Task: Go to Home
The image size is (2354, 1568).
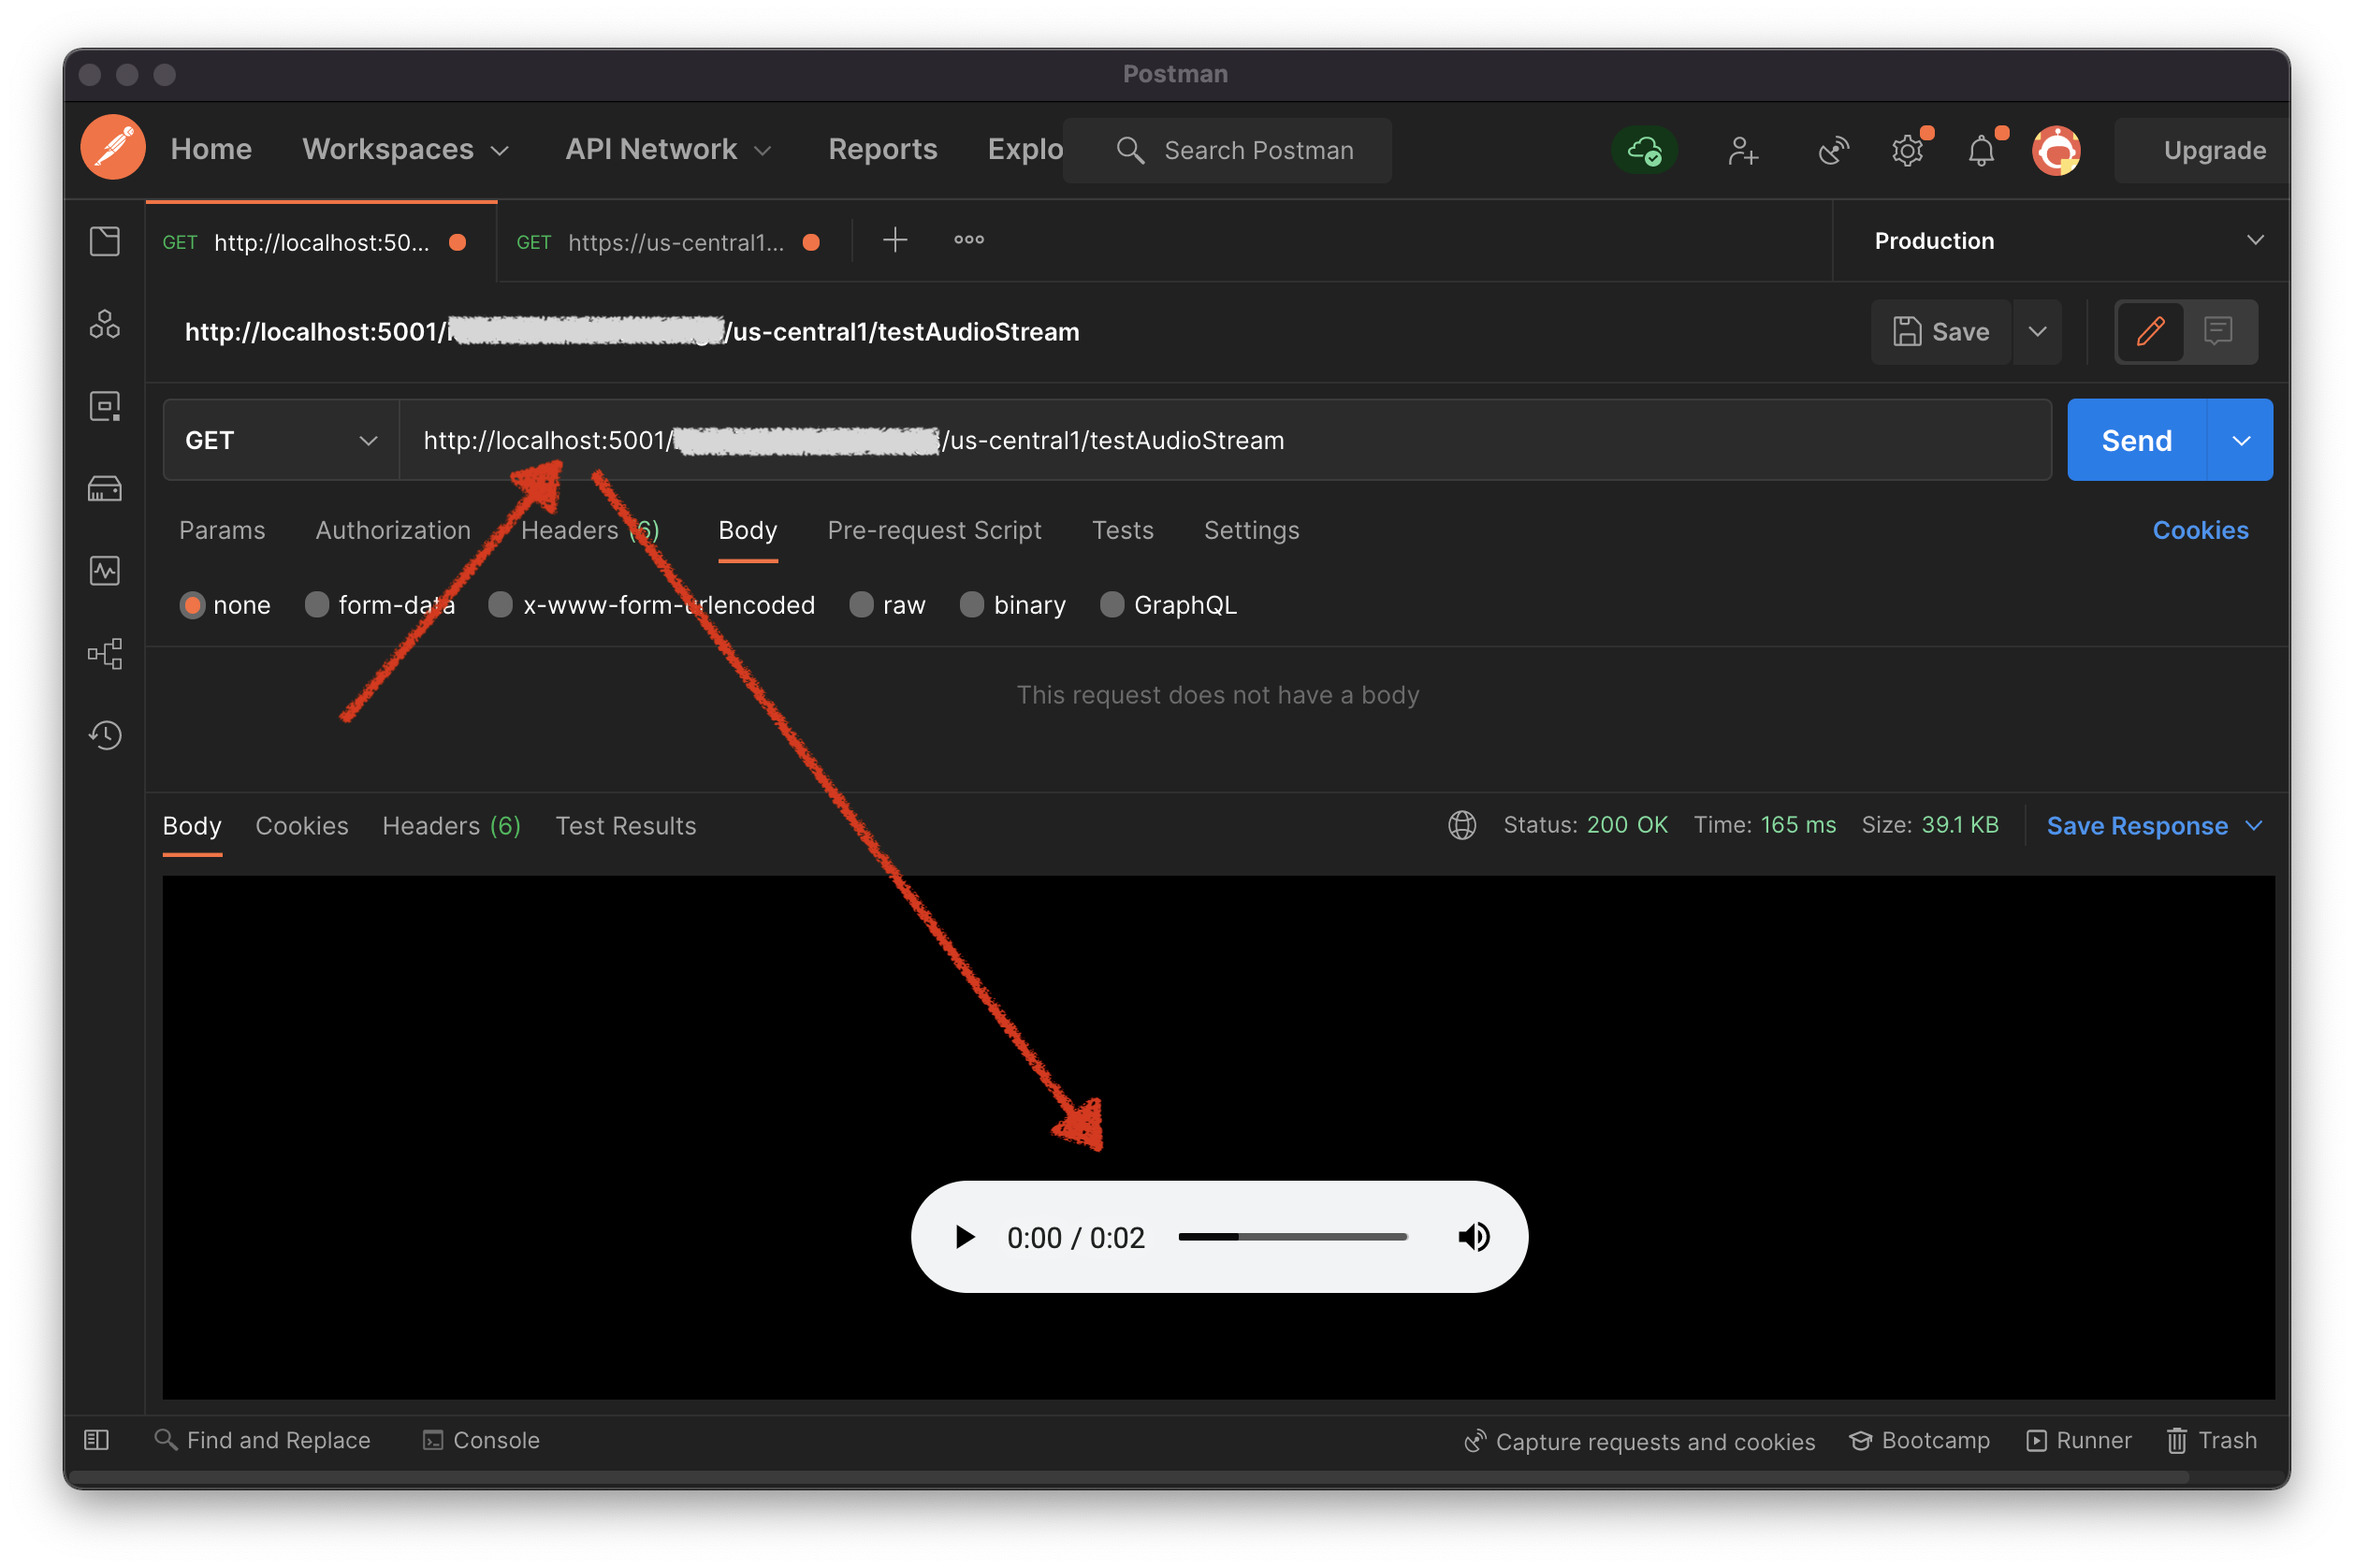Action: (211, 150)
